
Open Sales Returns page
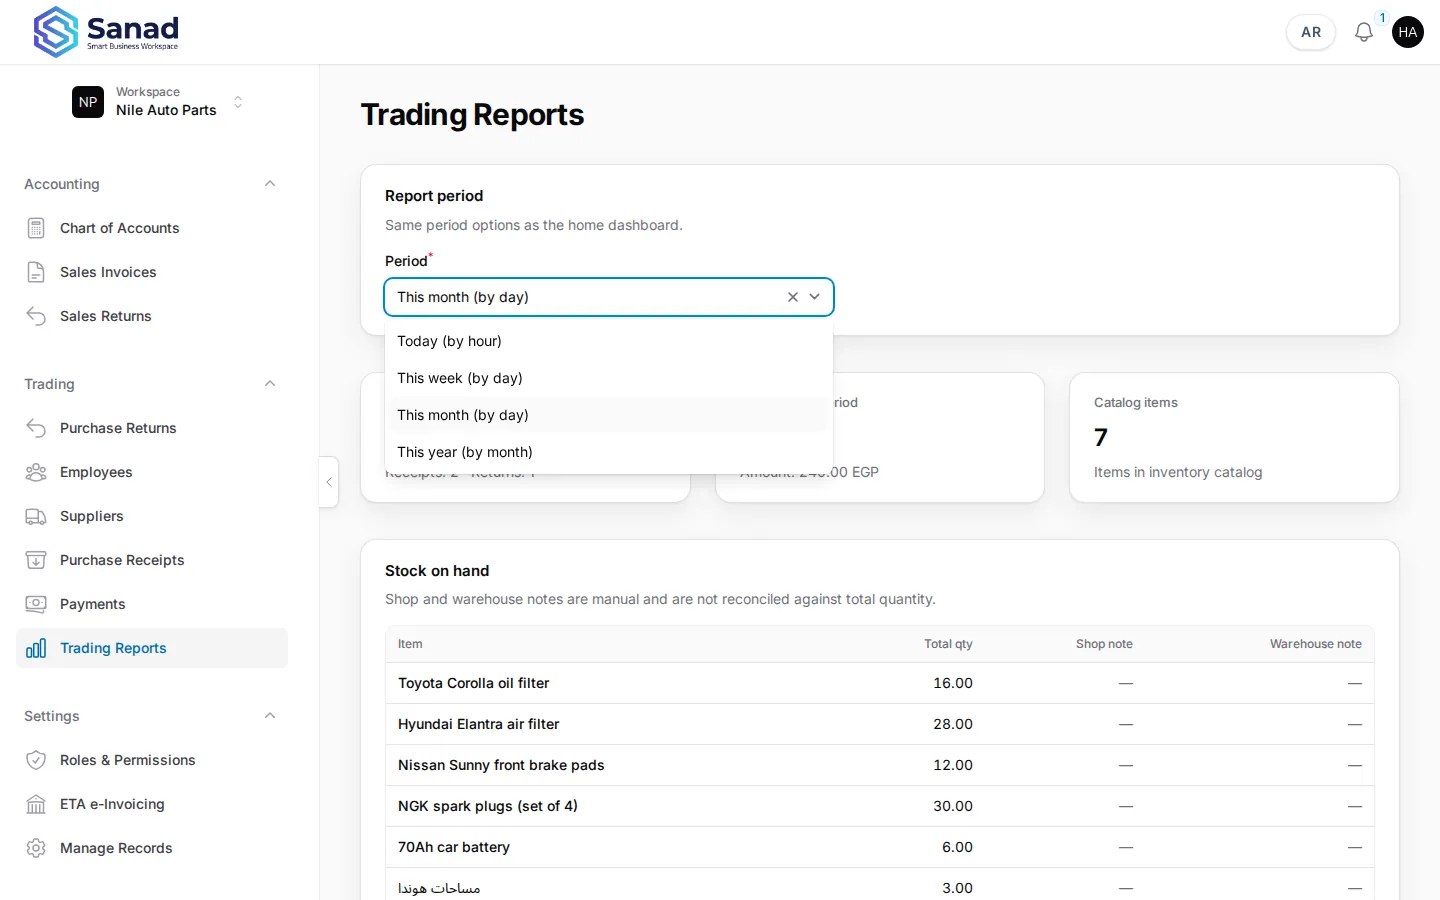152,316
